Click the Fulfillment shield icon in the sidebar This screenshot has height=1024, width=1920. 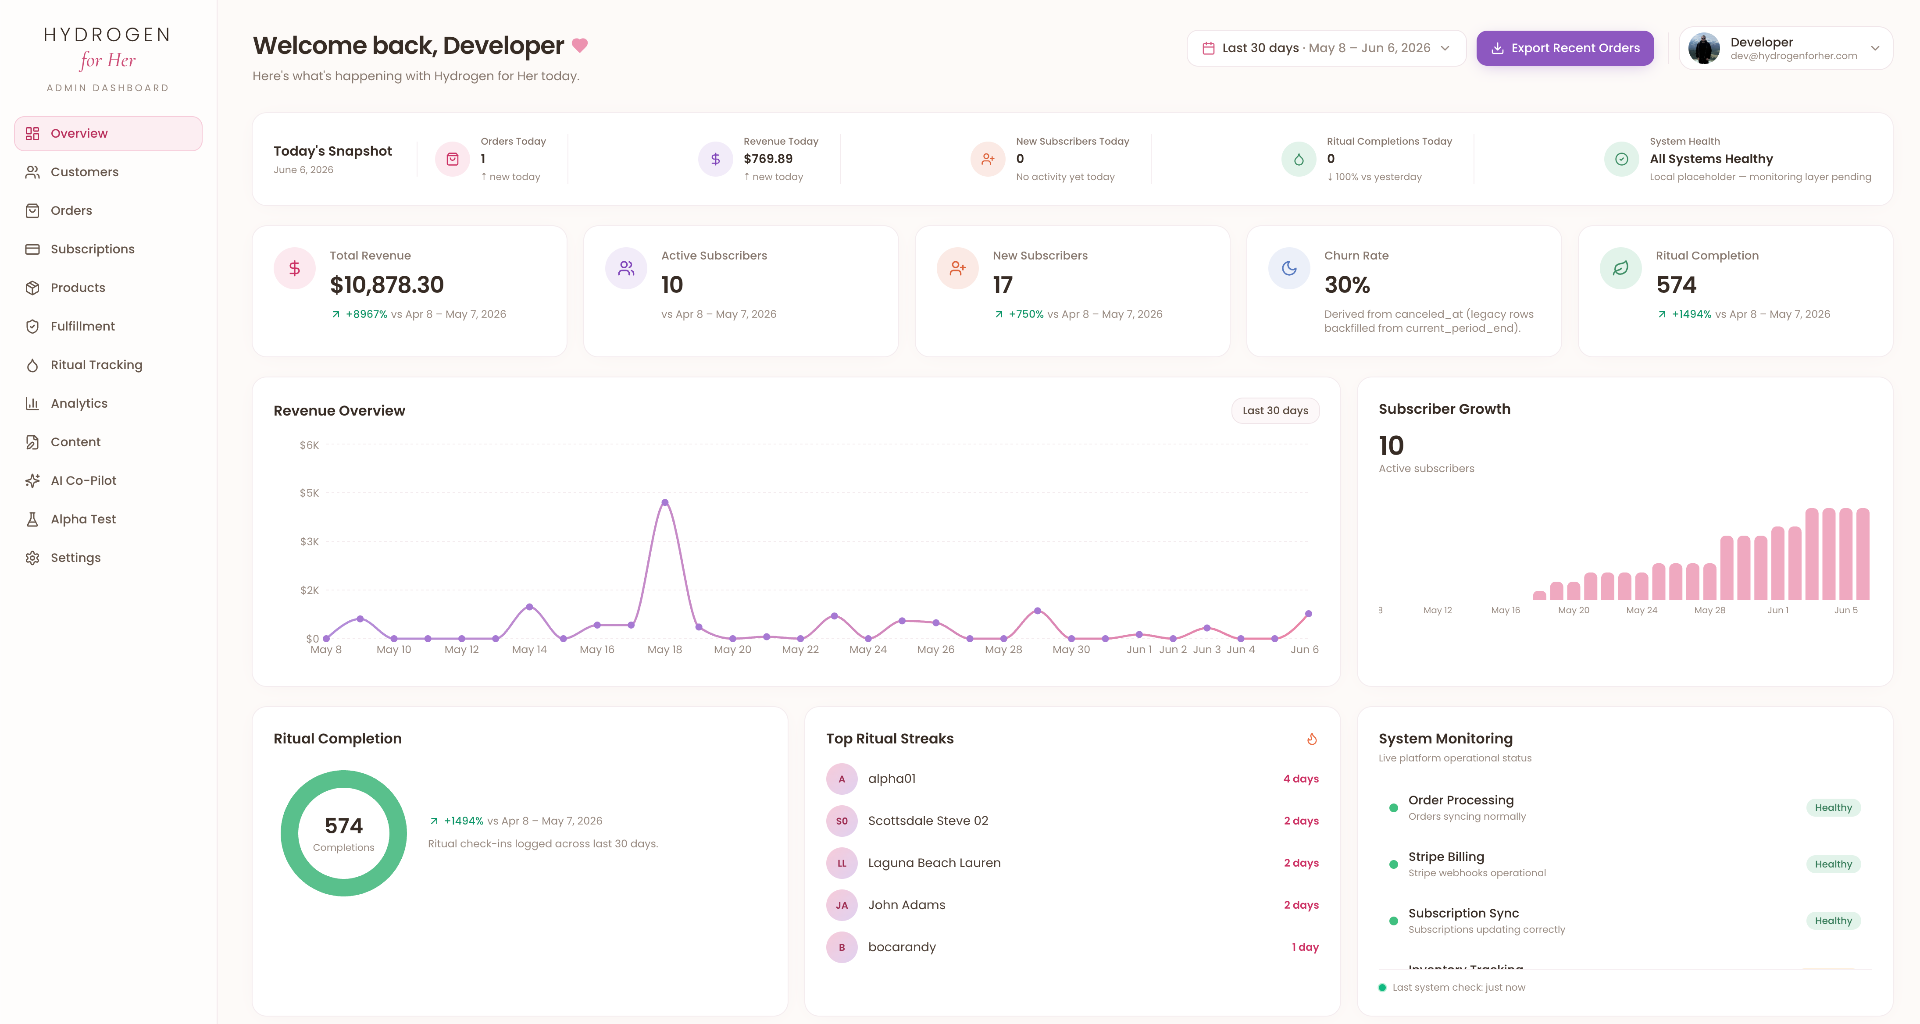click(x=32, y=327)
